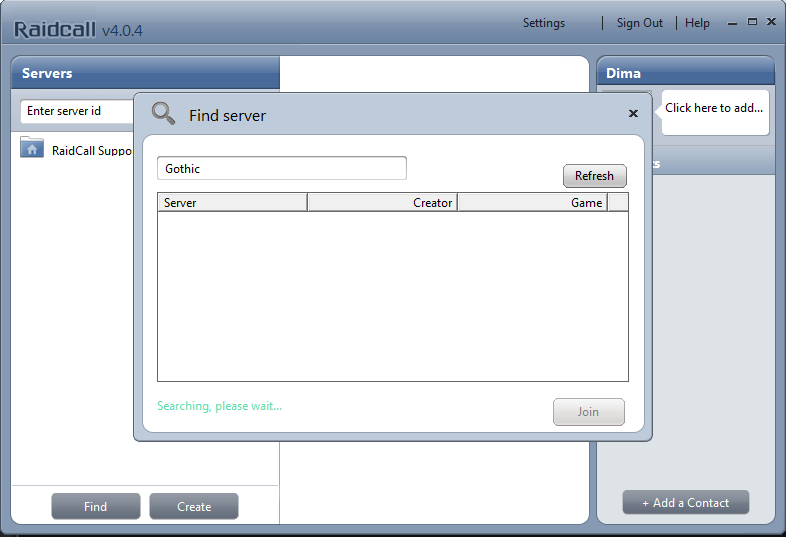This screenshot has width=786, height=537.
Task: Click the 'Searching, please wait...' status text
Action: [x=220, y=406]
